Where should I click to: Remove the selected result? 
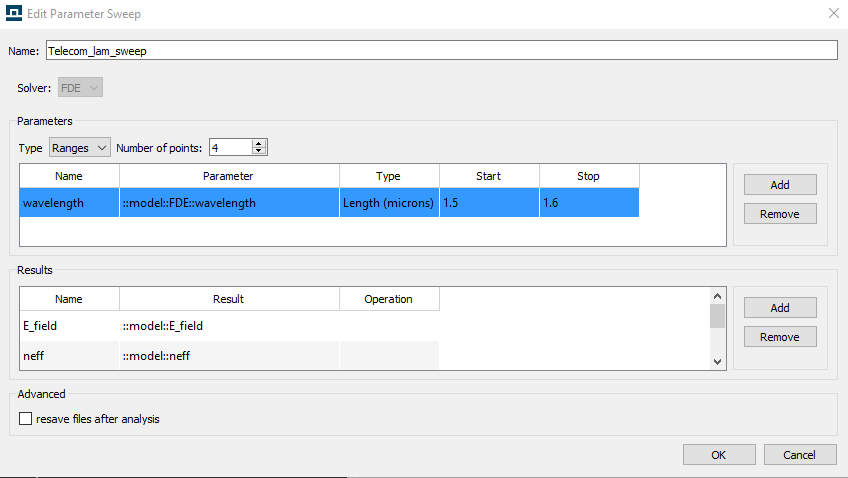780,337
